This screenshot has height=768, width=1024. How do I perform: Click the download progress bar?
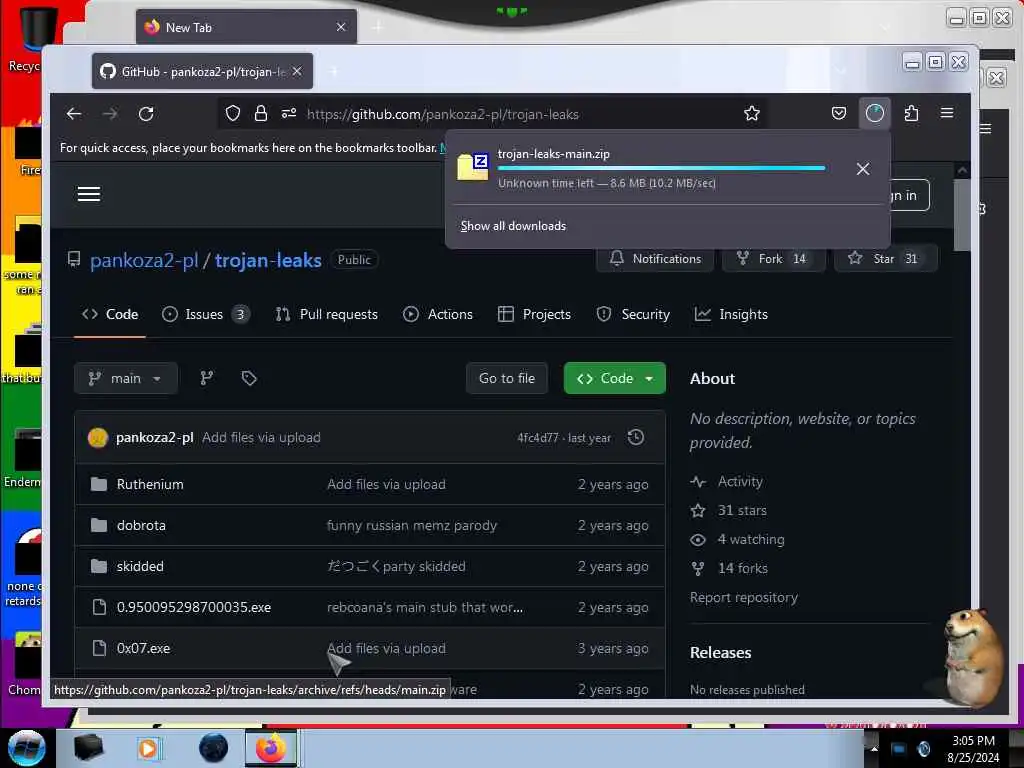tap(661, 168)
